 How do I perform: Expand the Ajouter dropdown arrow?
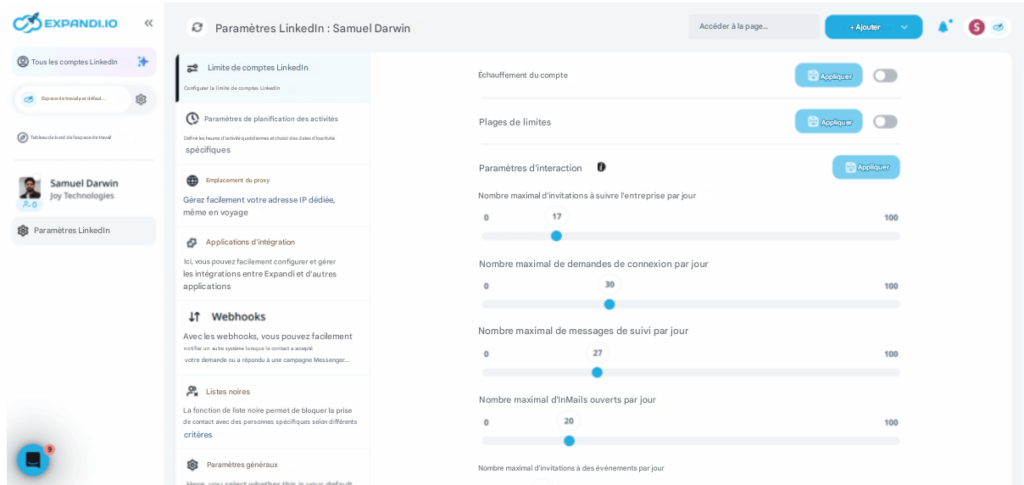pyautogui.click(x=904, y=27)
